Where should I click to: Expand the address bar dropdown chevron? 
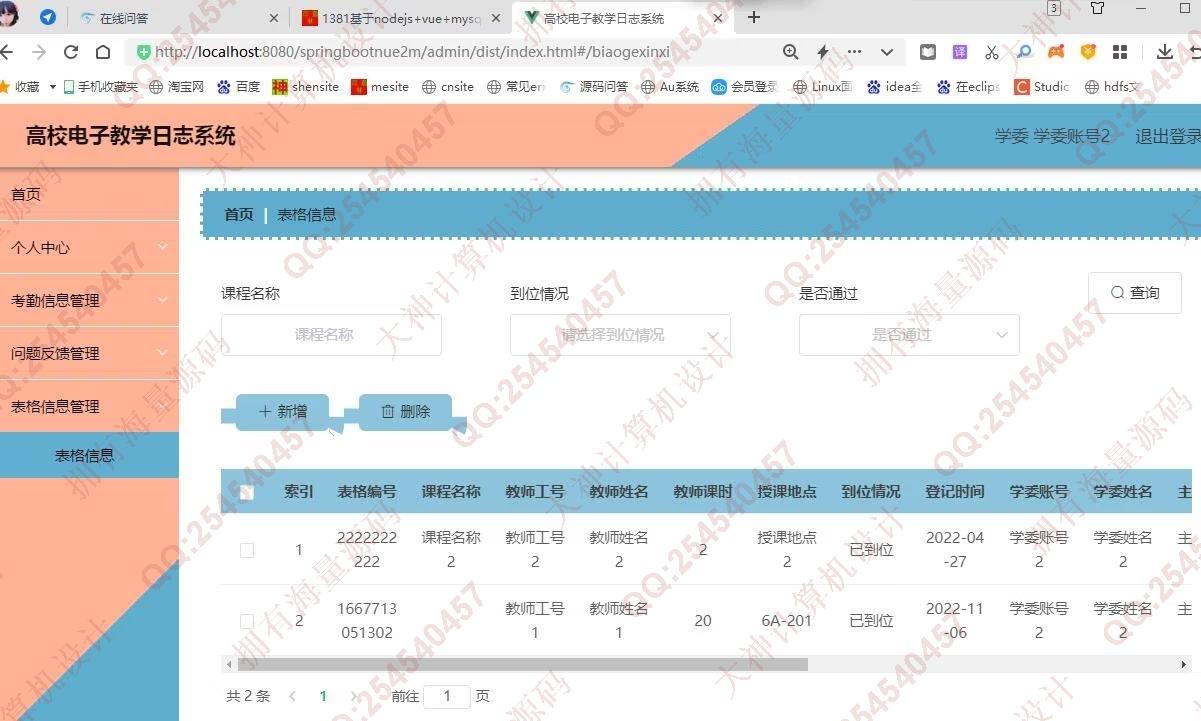point(887,52)
